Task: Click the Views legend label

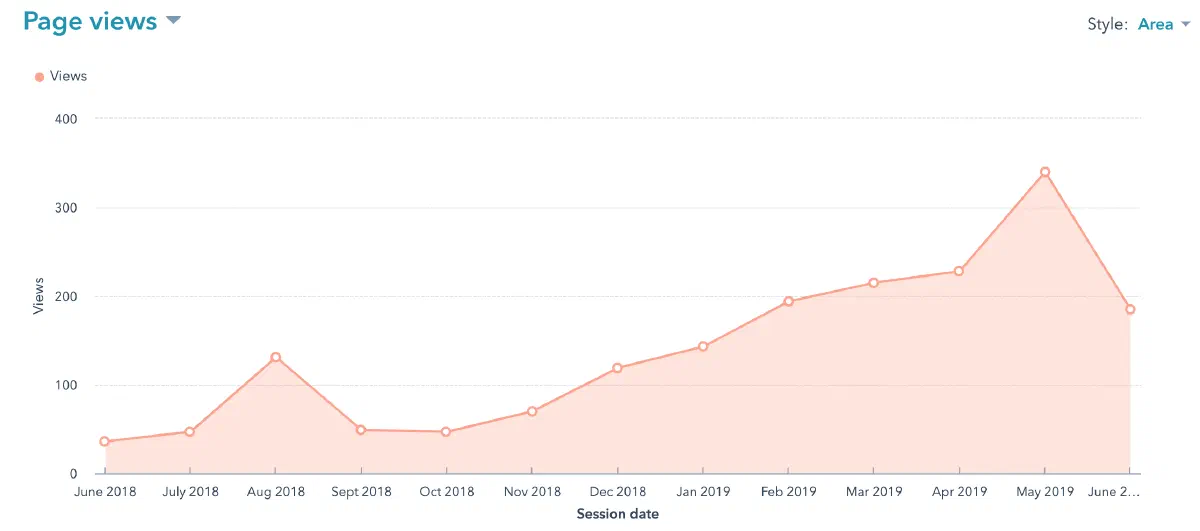Action: coord(68,76)
